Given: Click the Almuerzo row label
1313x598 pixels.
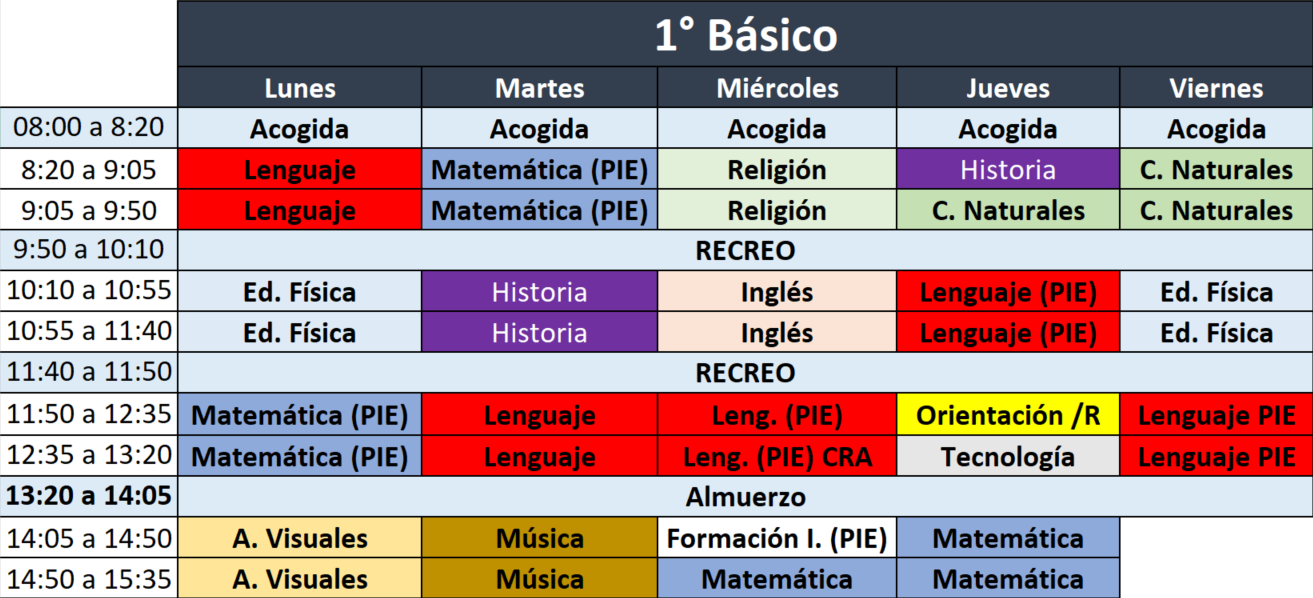Looking at the screenshot, I should coord(745,496).
